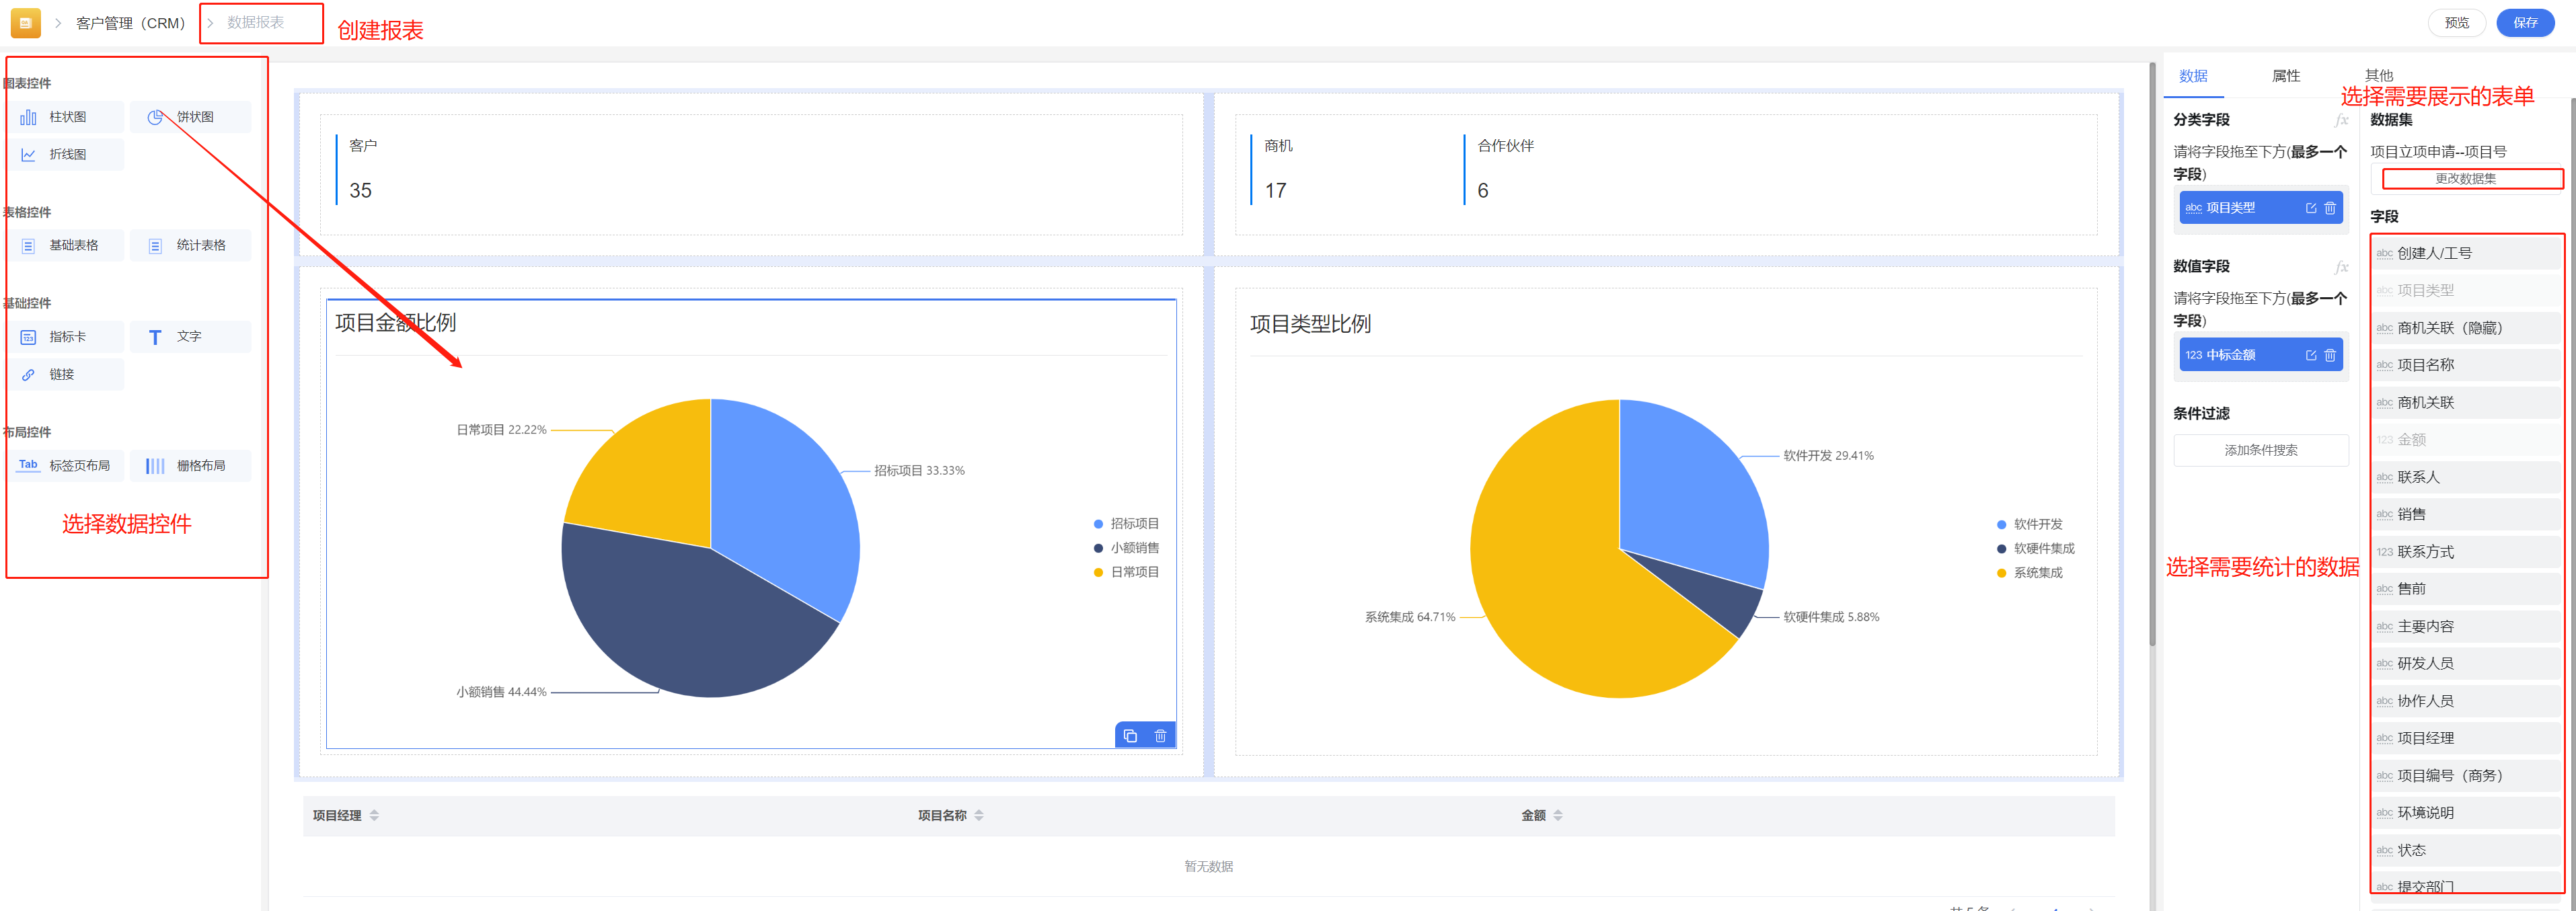Click the orange app home icon
This screenshot has height=911, width=2576.
tap(25, 22)
